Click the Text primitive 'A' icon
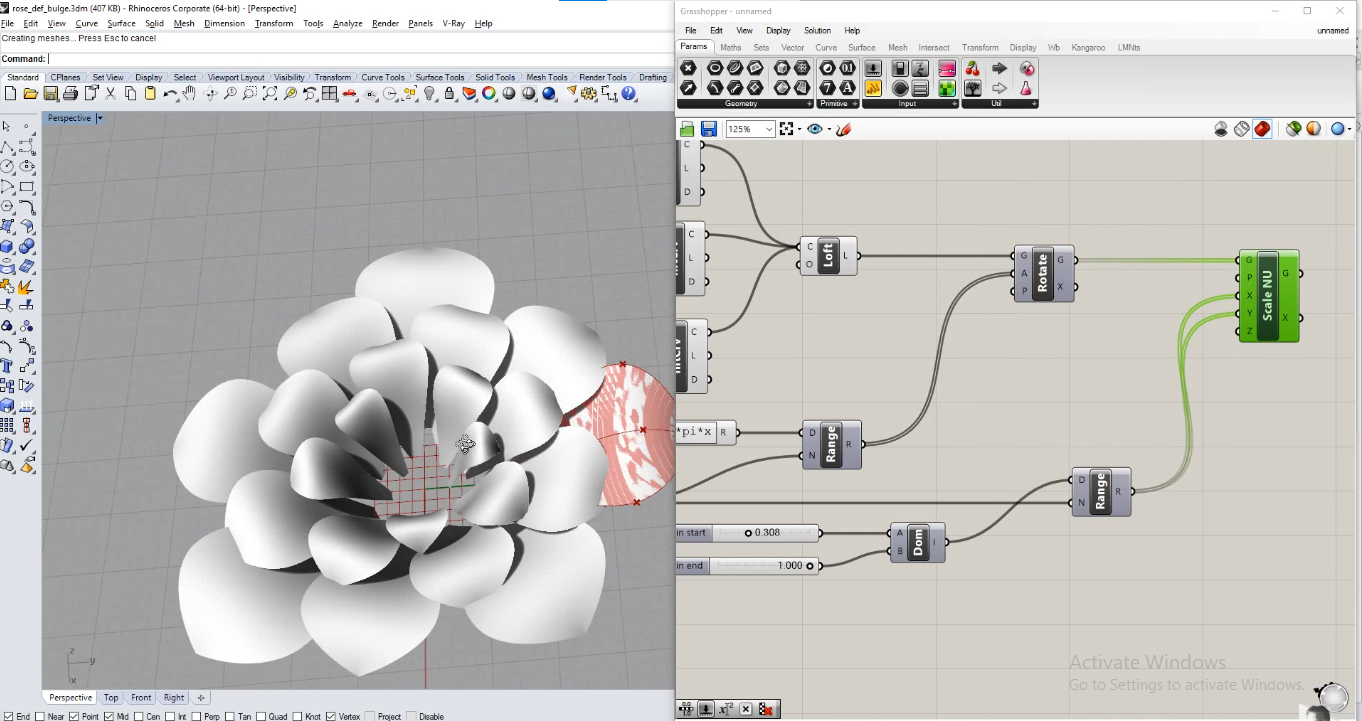Image resolution: width=1362 pixels, height=721 pixels. click(x=848, y=88)
